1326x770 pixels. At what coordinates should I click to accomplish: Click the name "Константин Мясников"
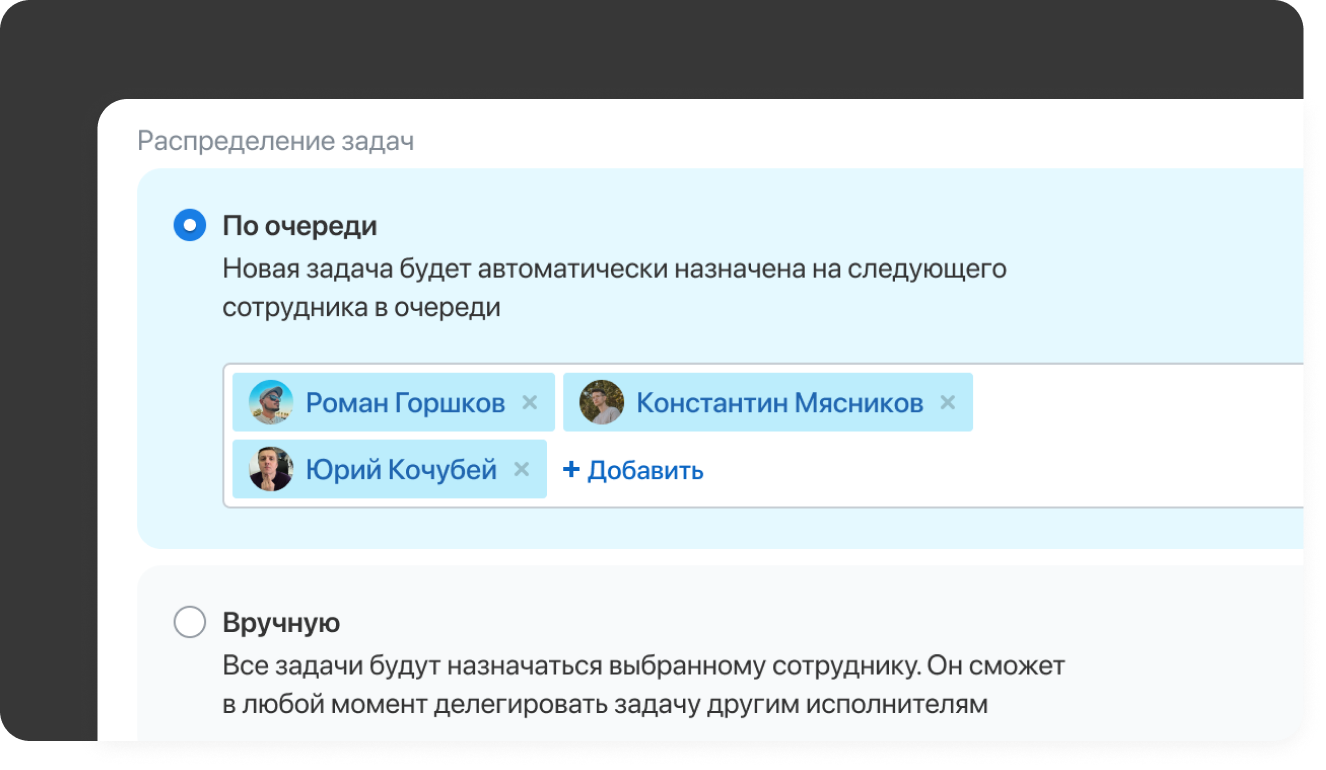pos(780,403)
